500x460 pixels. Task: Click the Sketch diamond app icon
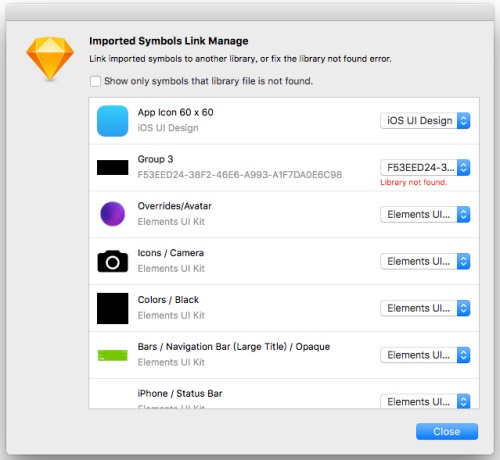[x=50, y=58]
